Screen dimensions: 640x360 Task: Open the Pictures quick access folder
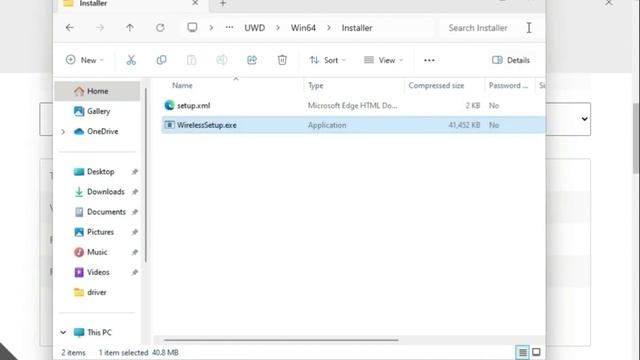[x=100, y=232]
